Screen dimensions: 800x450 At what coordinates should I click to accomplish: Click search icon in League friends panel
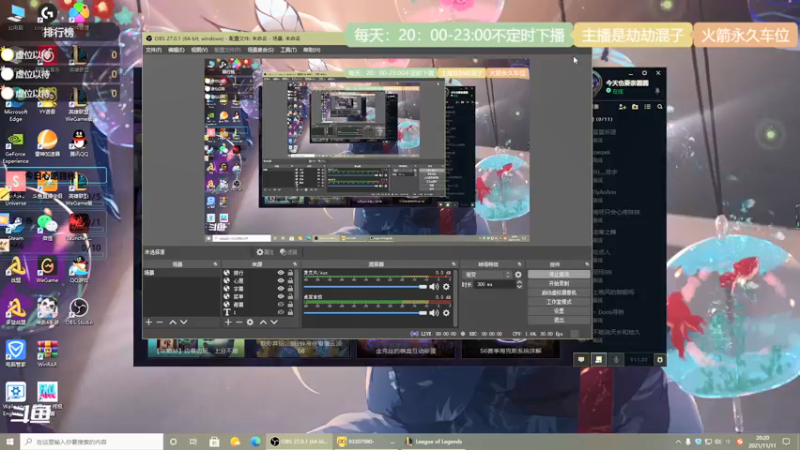click(x=660, y=107)
